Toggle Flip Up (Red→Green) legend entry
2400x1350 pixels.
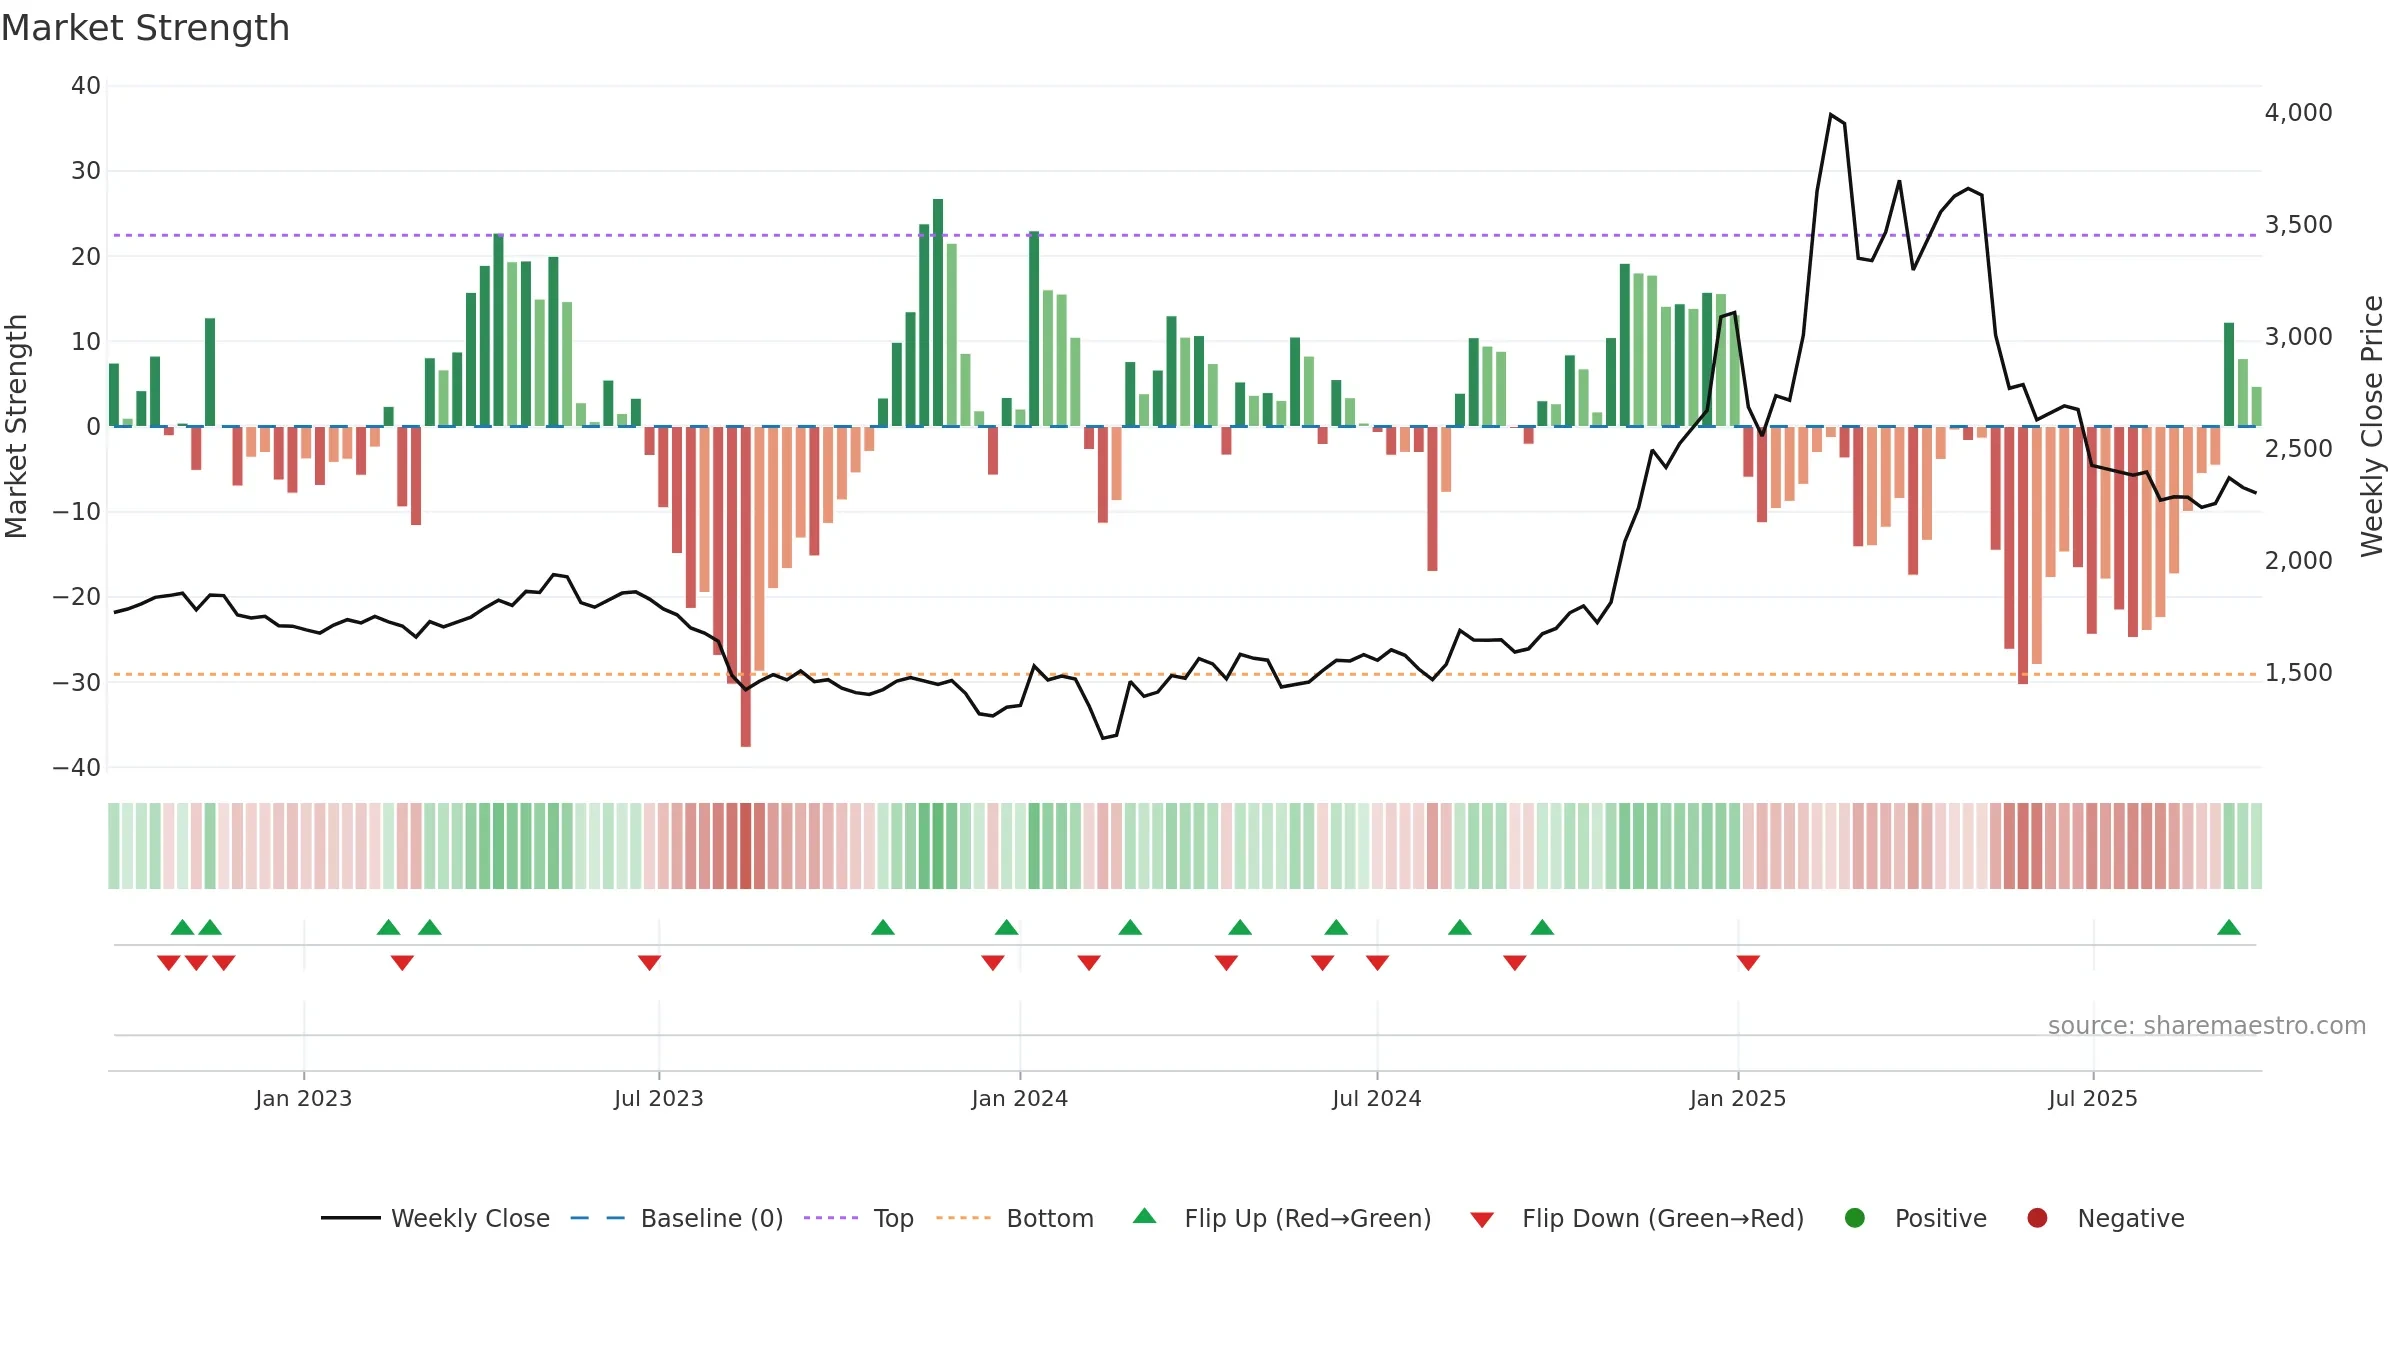tap(1282, 1218)
